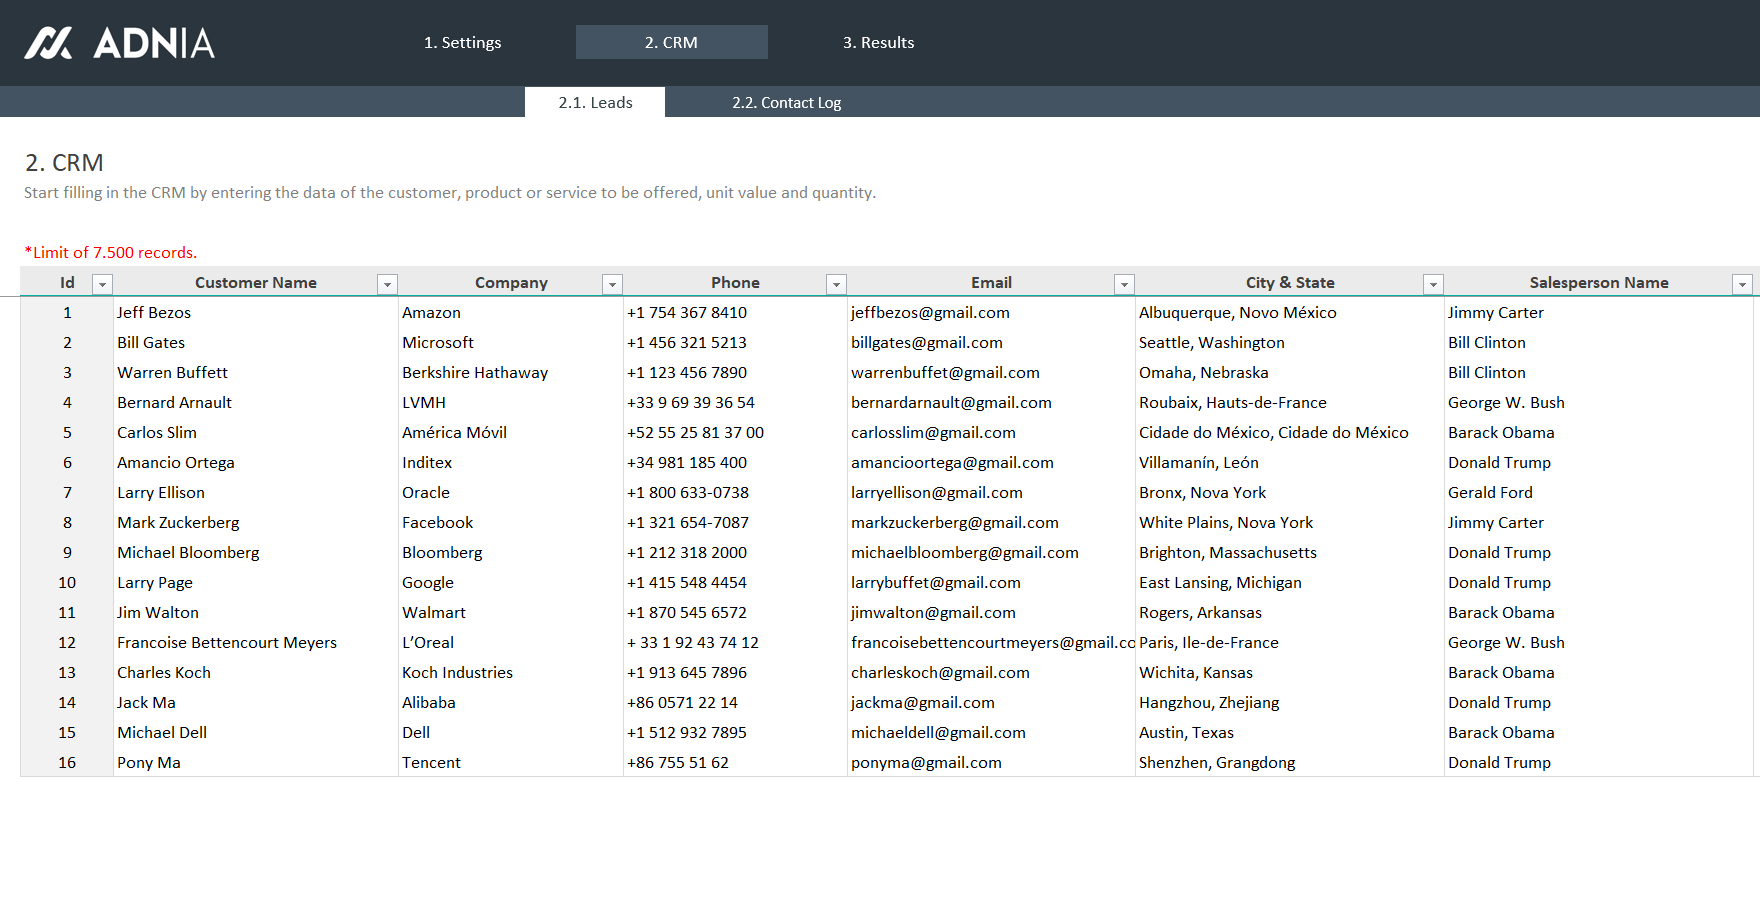Viewport: 1760px width, 909px height.
Task: Select the Jim Walton cell
Action: coord(256,612)
